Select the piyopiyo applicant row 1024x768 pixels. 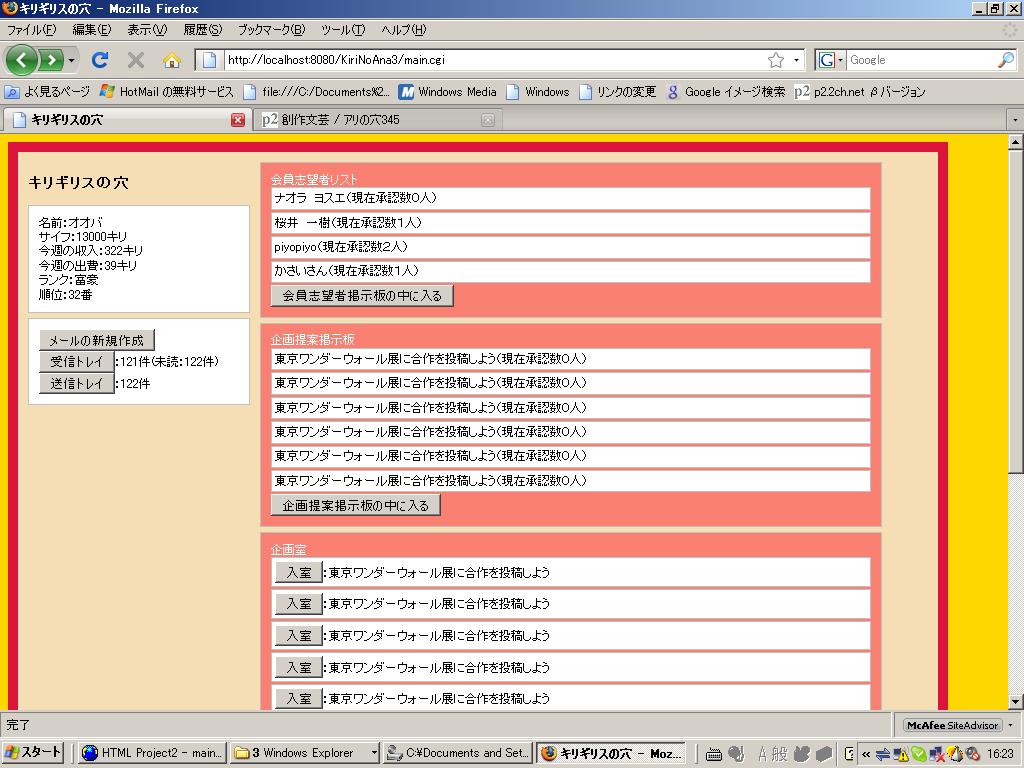[570, 247]
